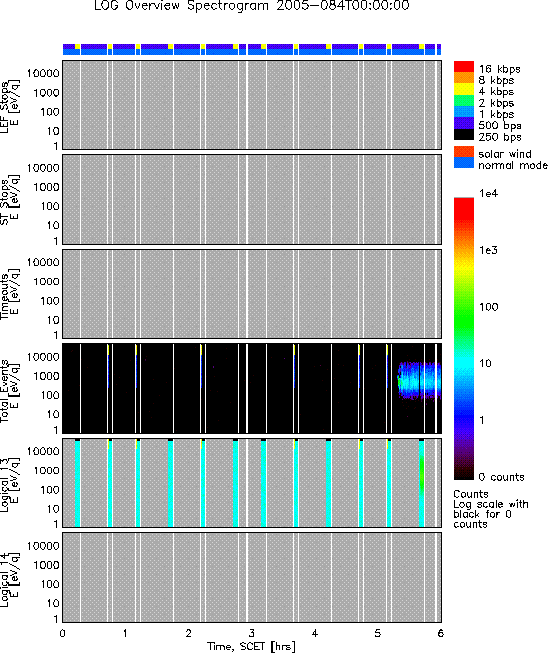Click the time axis tick label 0
This screenshot has width=548, height=653.
coord(62,633)
